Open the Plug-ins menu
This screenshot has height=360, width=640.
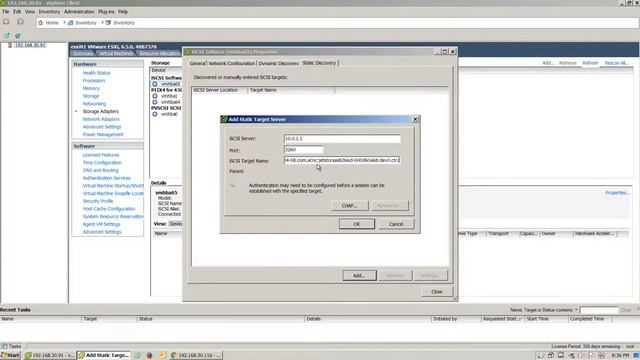pos(106,12)
